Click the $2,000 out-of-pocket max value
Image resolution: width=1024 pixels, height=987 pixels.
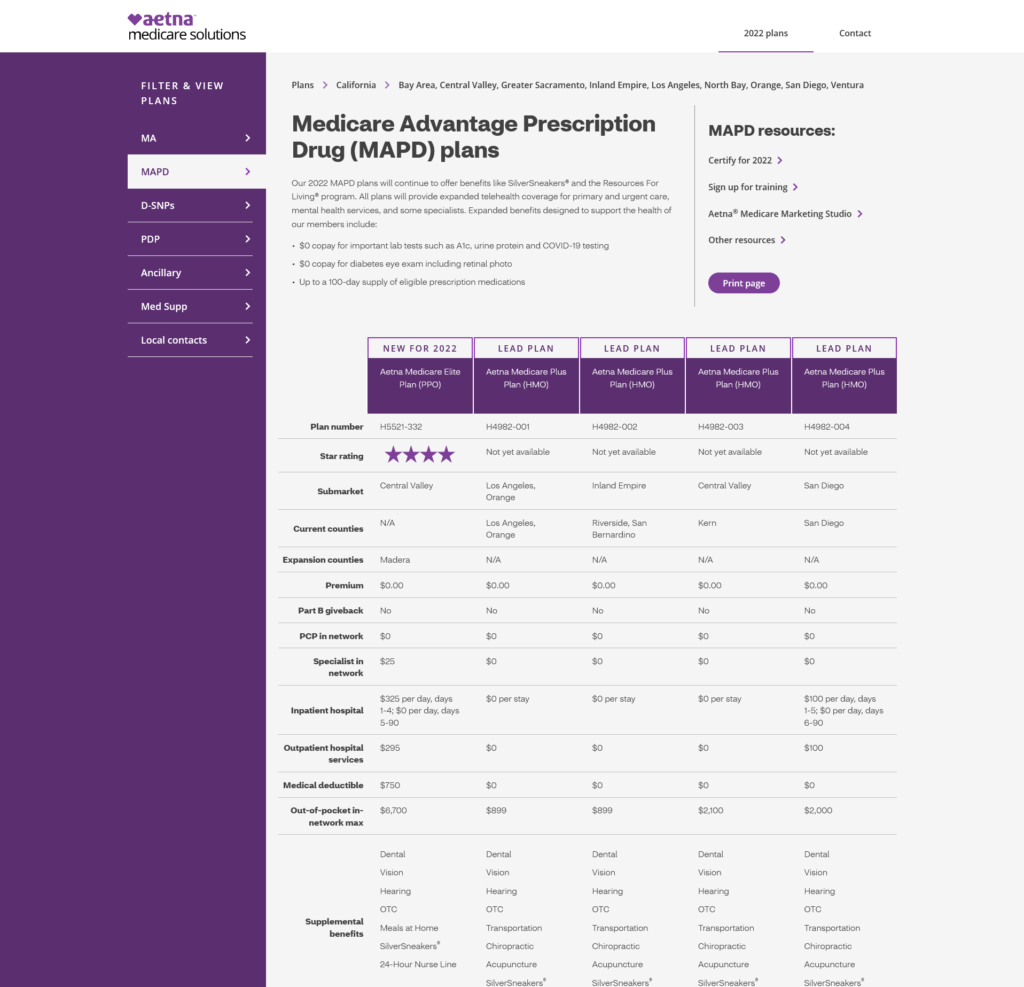pyautogui.click(x=818, y=810)
